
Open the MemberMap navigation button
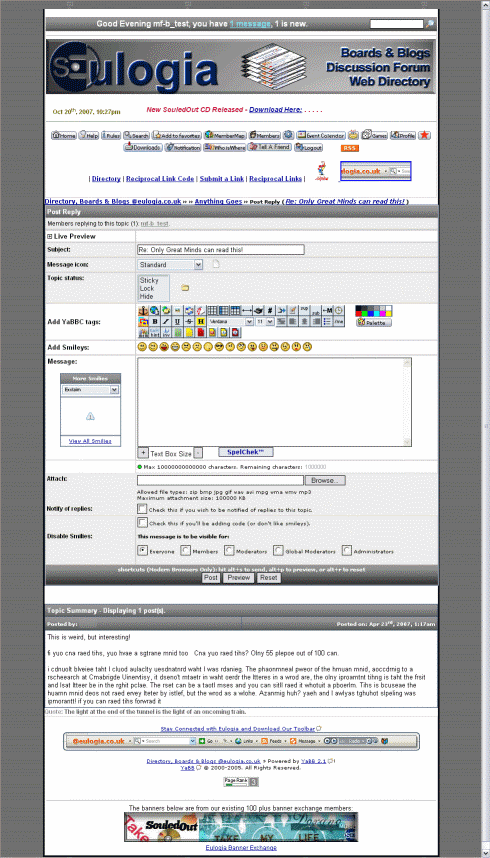pyautogui.click(x=225, y=135)
